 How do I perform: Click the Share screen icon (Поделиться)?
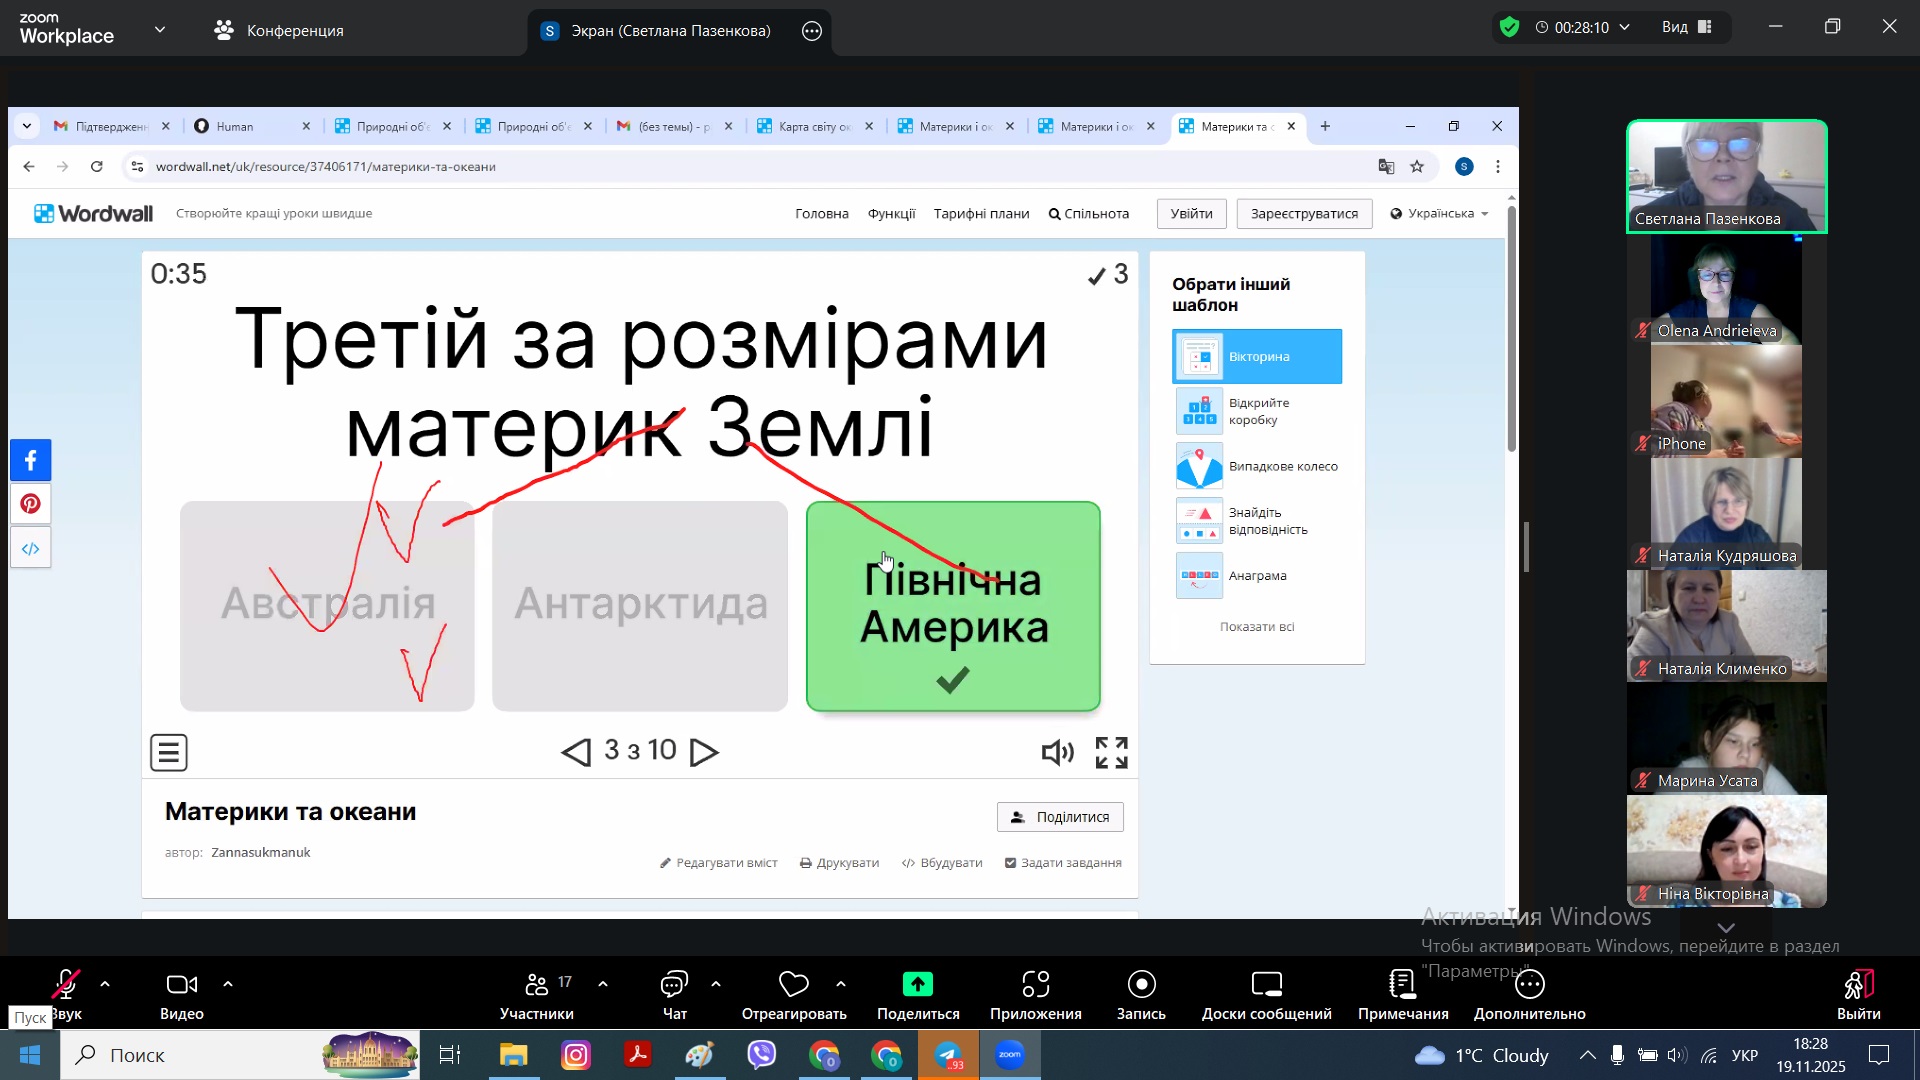917,985
